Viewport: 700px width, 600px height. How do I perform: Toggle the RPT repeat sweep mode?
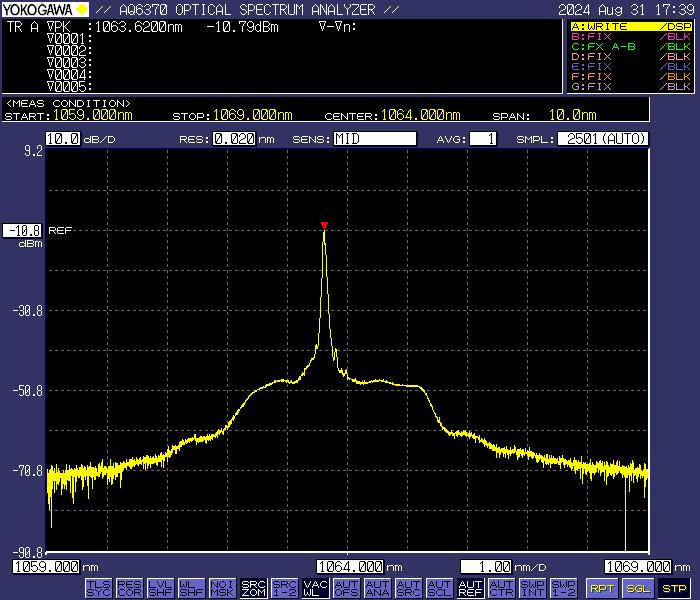[x=601, y=589]
